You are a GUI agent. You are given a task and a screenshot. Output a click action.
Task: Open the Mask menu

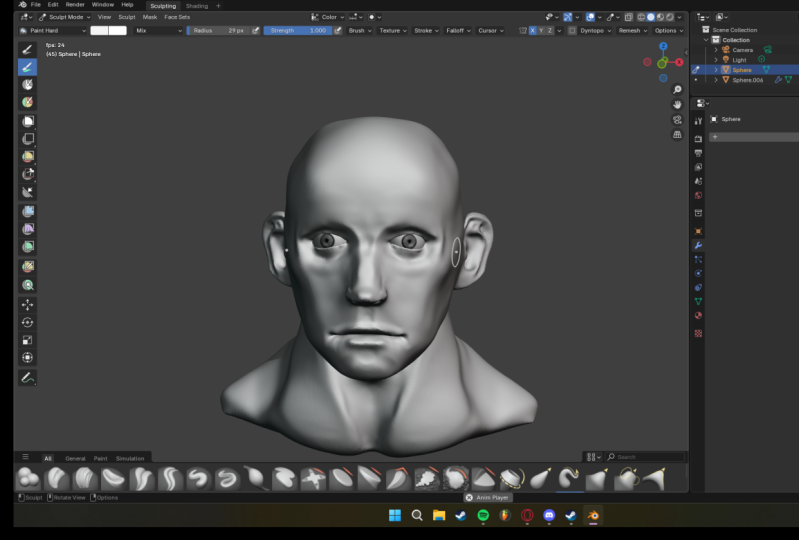(150, 17)
